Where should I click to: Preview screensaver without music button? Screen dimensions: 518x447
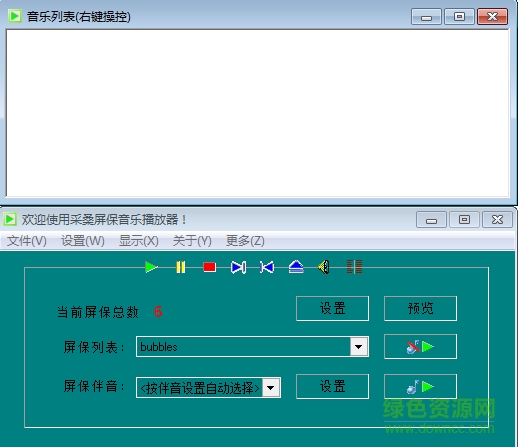coord(420,347)
